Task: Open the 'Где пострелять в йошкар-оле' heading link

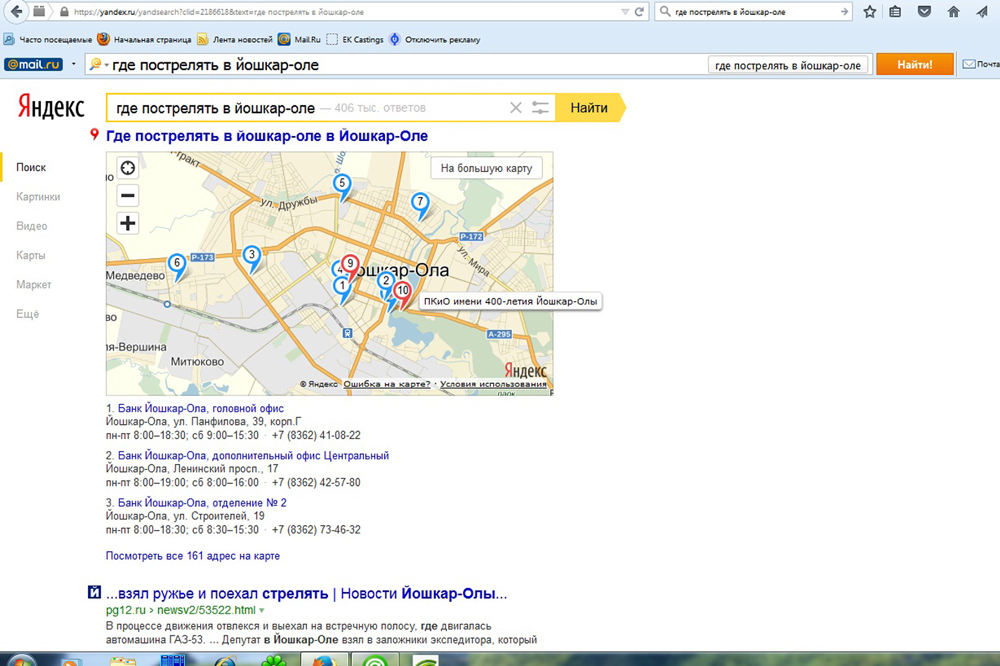Action: 267,136
